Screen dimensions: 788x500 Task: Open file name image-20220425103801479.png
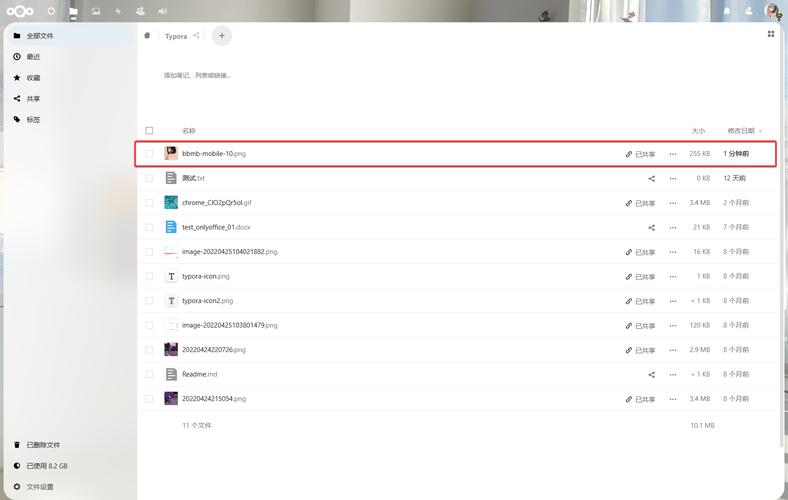[230, 325]
